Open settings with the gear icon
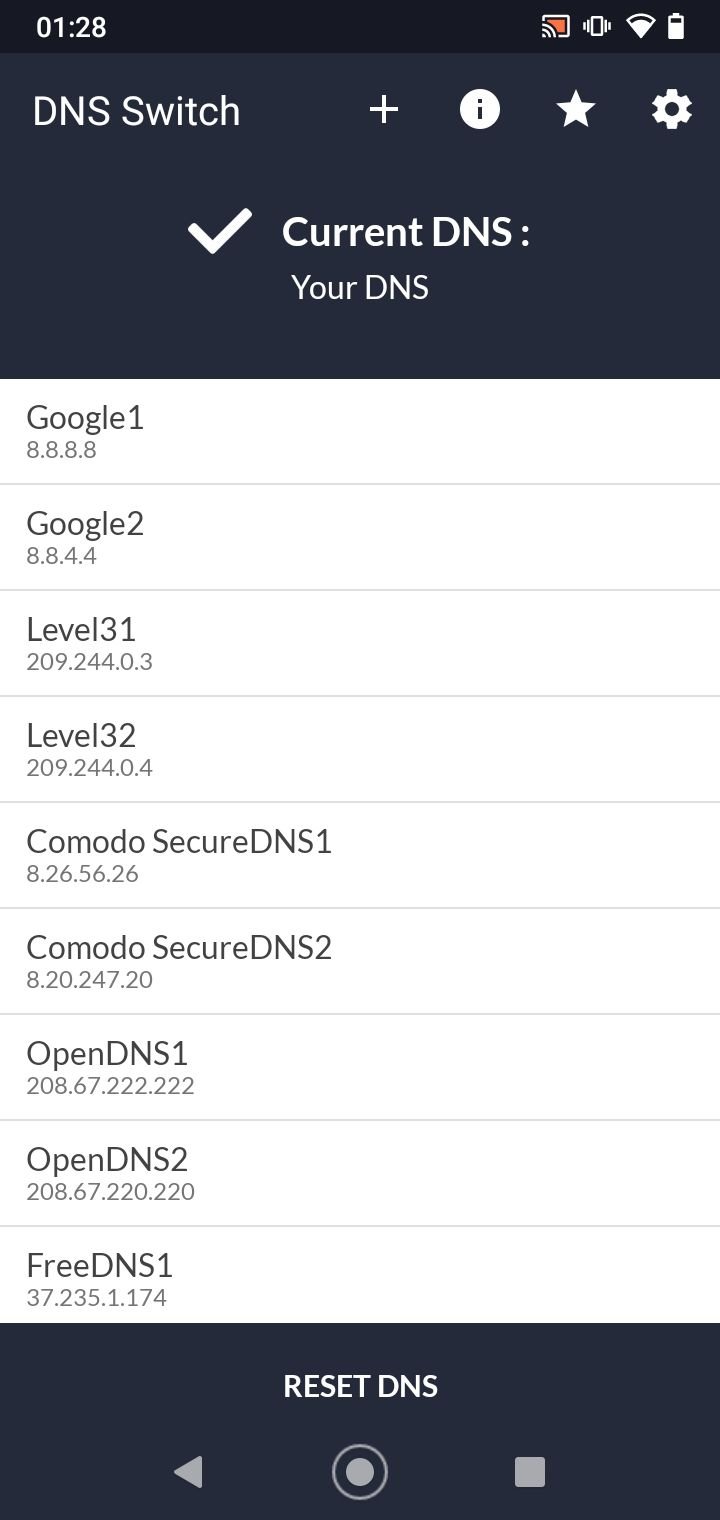Viewport: 720px width, 1520px height. (x=672, y=110)
